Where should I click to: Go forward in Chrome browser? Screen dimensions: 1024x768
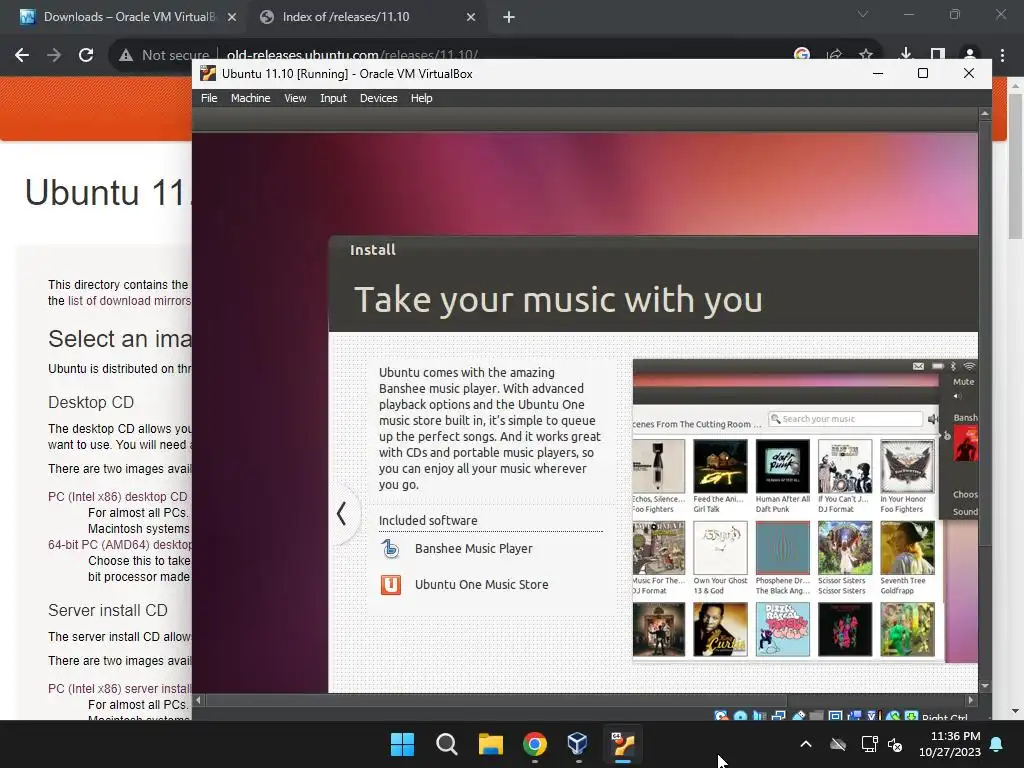coord(54,55)
